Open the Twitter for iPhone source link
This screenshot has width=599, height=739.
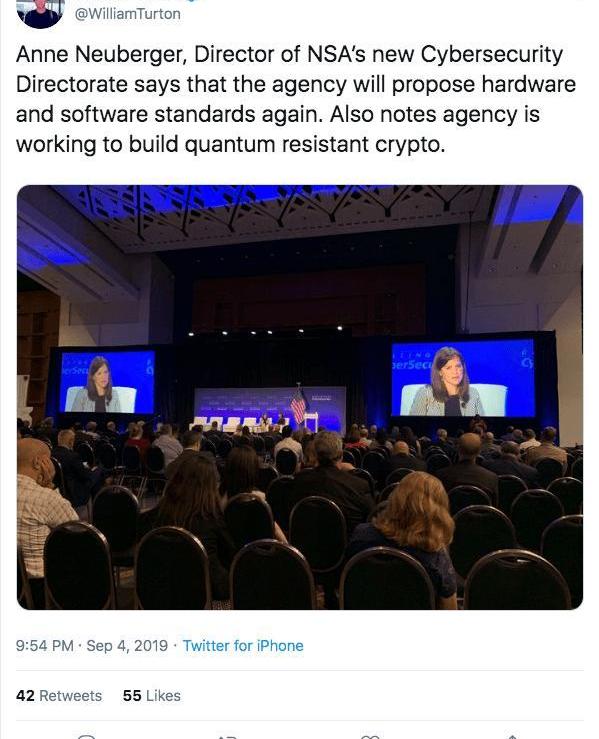click(x=243, y=645)
